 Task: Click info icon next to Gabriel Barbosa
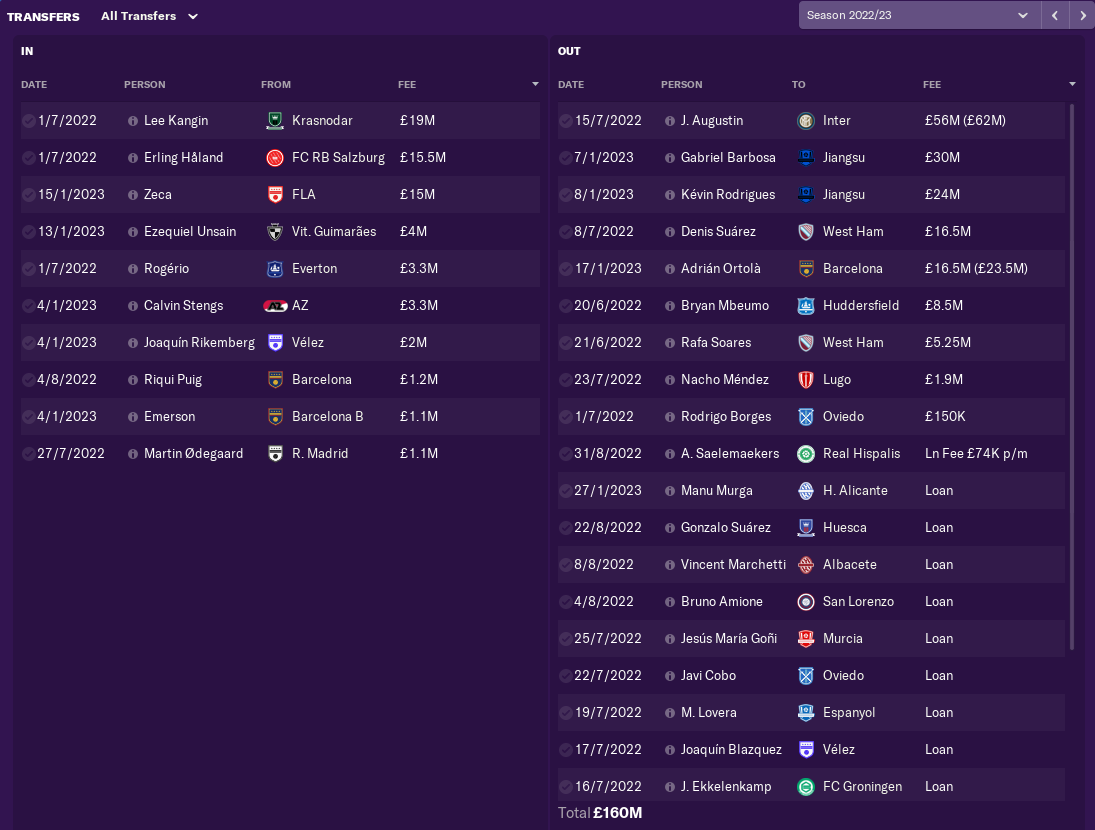pos(670,158)
